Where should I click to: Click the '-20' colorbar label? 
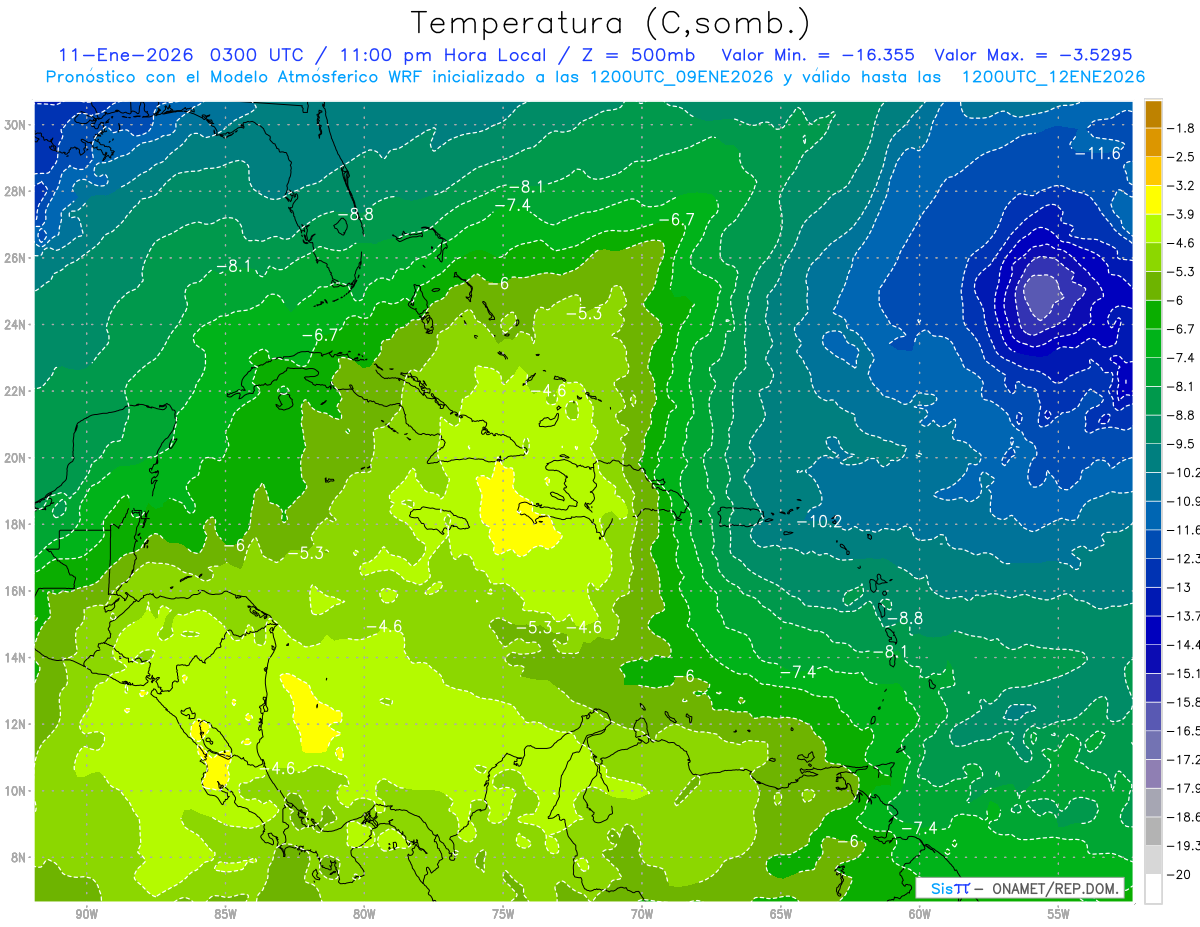coord(1179,875)
